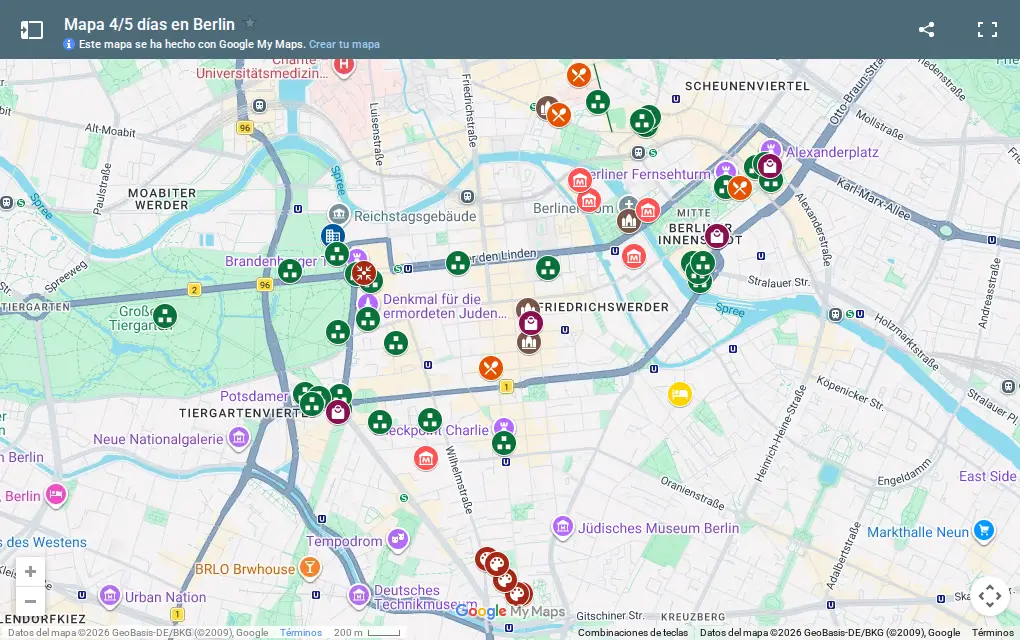Click the Markthalle Neun shopping cart icon
The image size is (1020, 640).
coord(984,531)
